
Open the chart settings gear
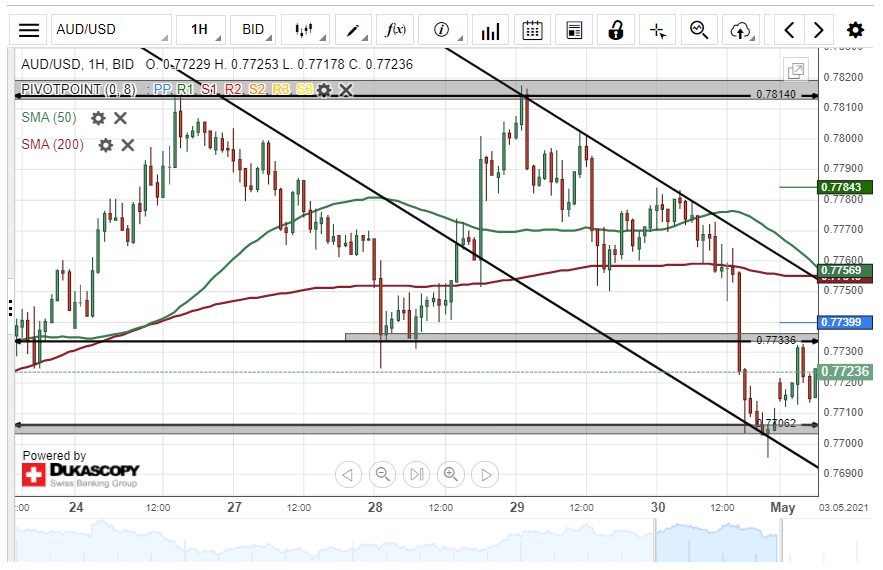(x=855, y=30)
